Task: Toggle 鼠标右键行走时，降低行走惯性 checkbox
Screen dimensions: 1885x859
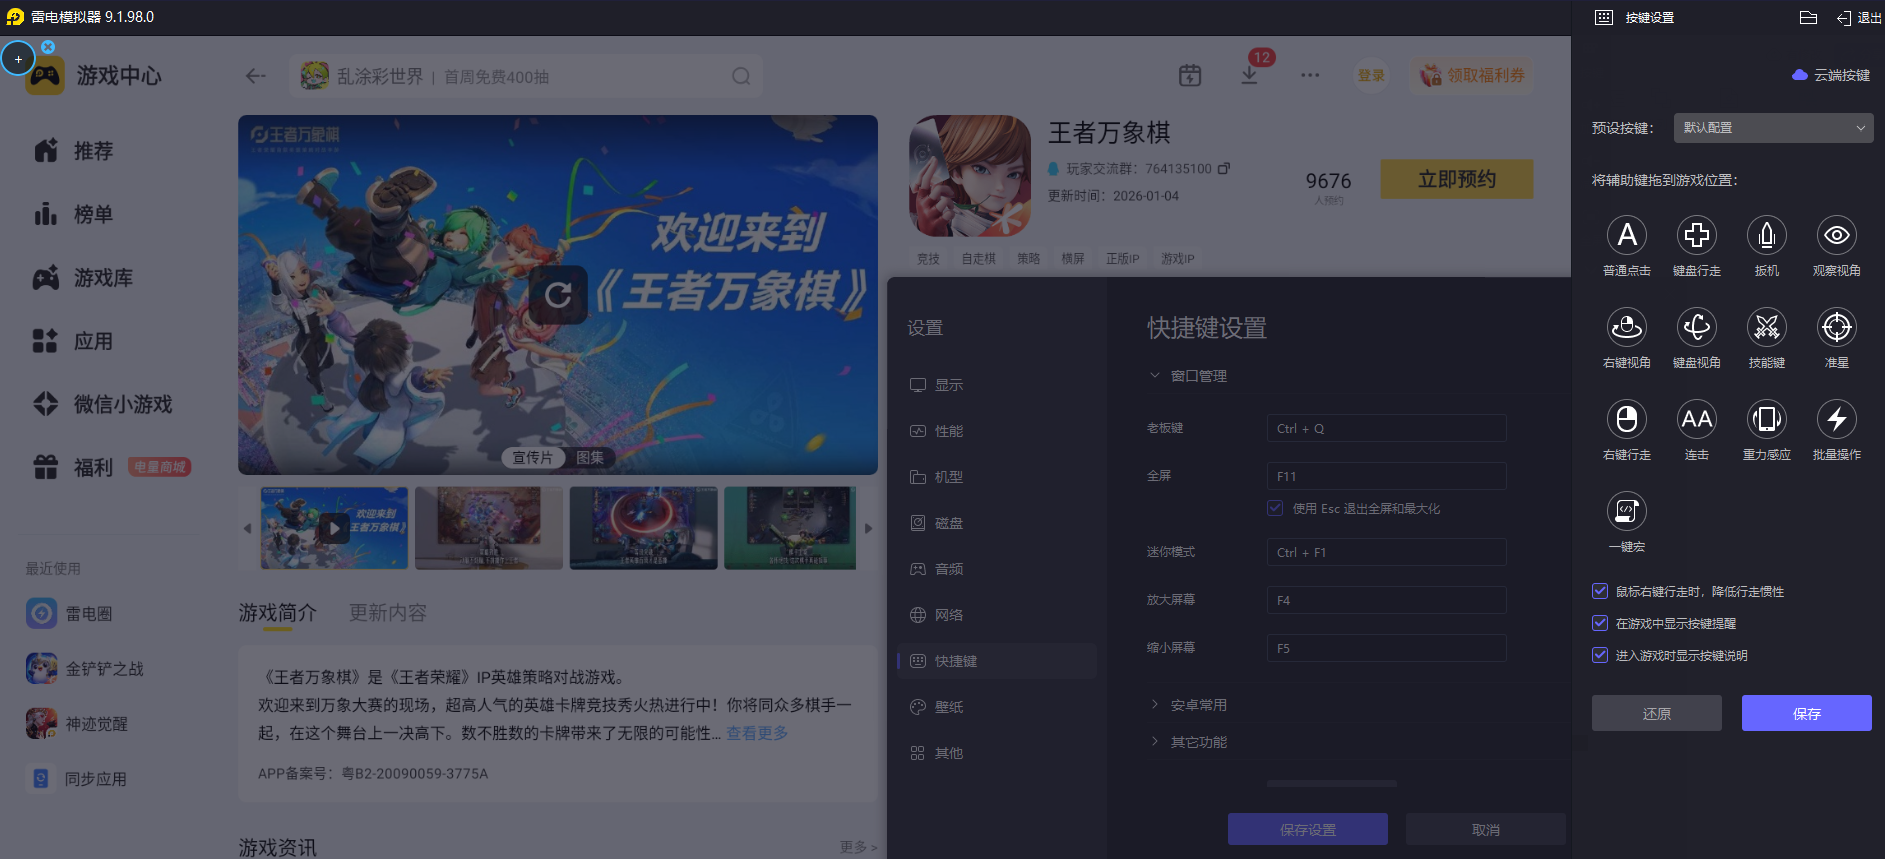Action: (x=1600, y=591)
